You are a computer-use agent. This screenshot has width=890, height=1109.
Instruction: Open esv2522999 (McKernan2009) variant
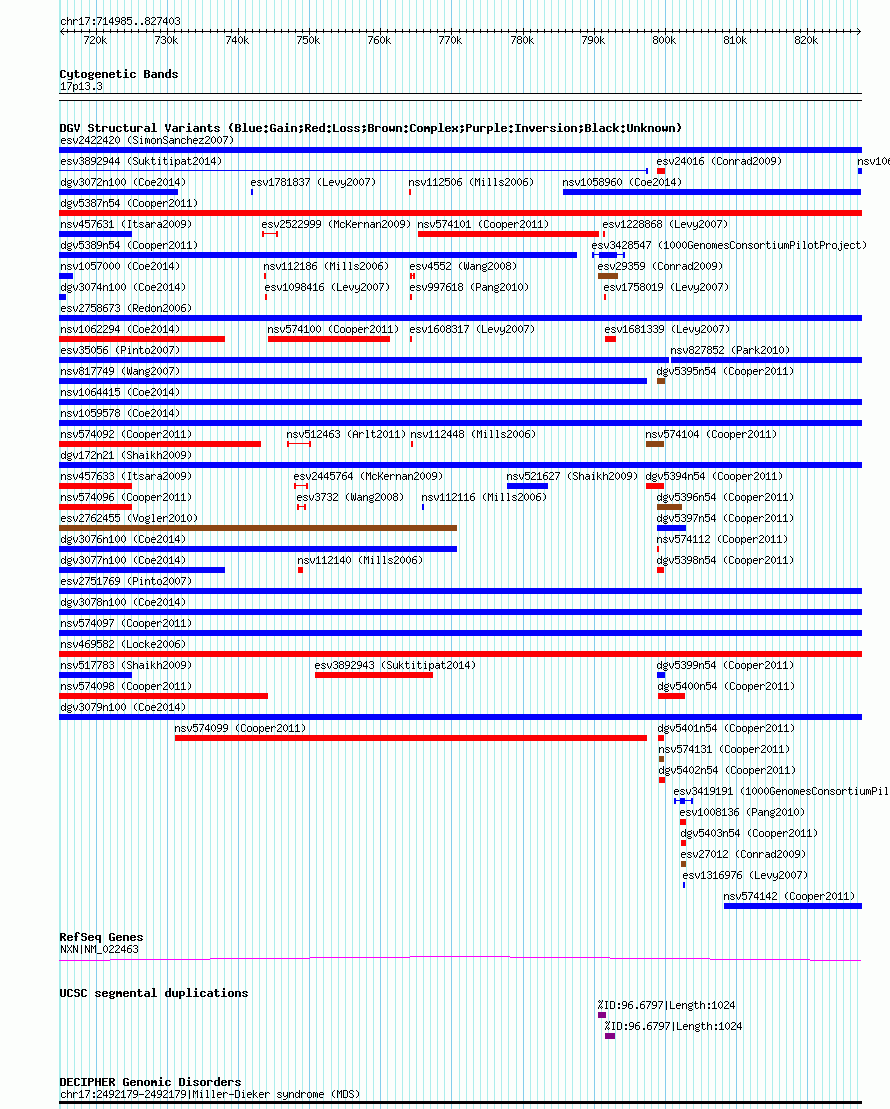coord(336,224)
